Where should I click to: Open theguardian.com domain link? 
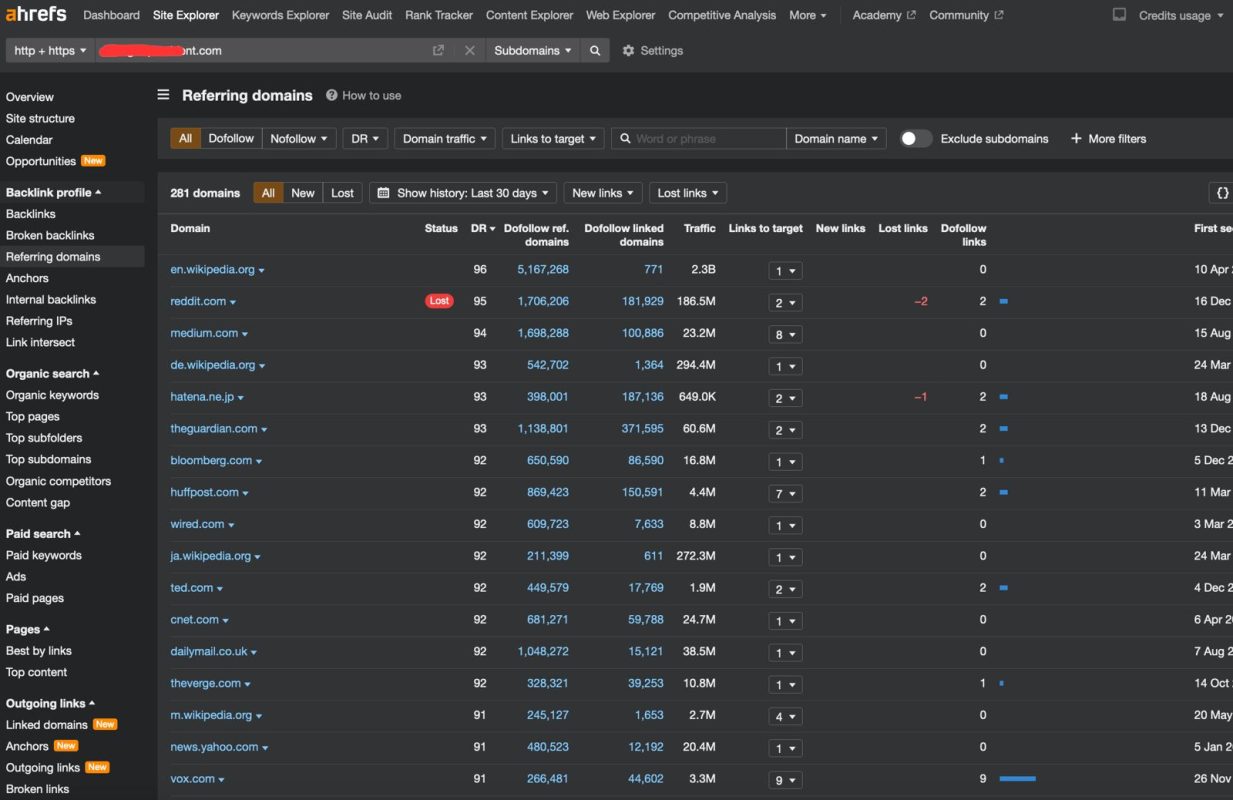[214, 429]
